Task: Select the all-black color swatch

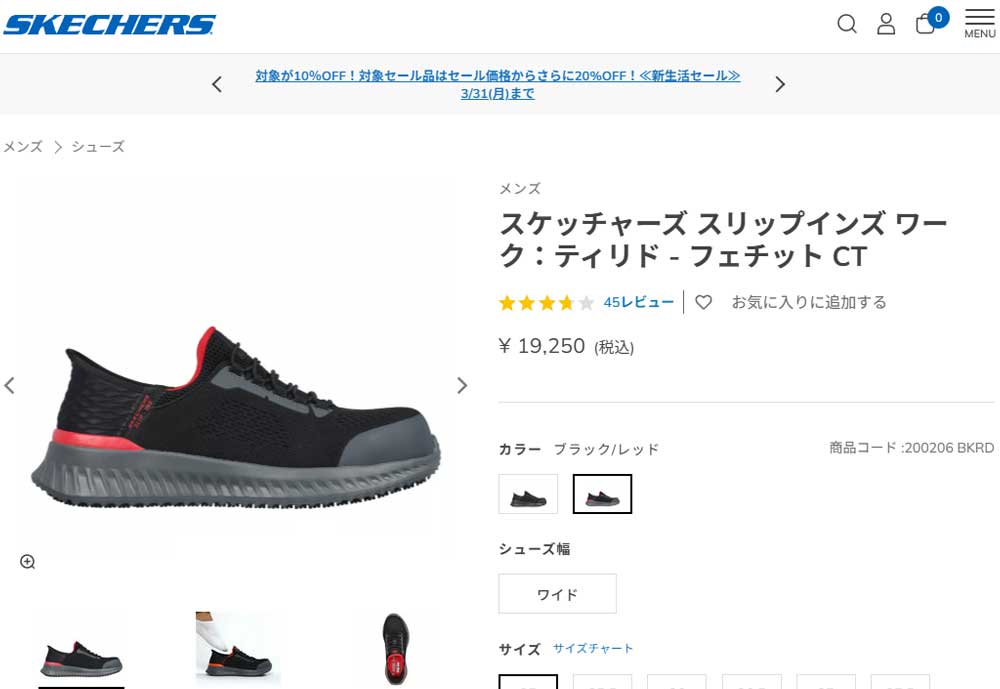Action: [528, 494]
